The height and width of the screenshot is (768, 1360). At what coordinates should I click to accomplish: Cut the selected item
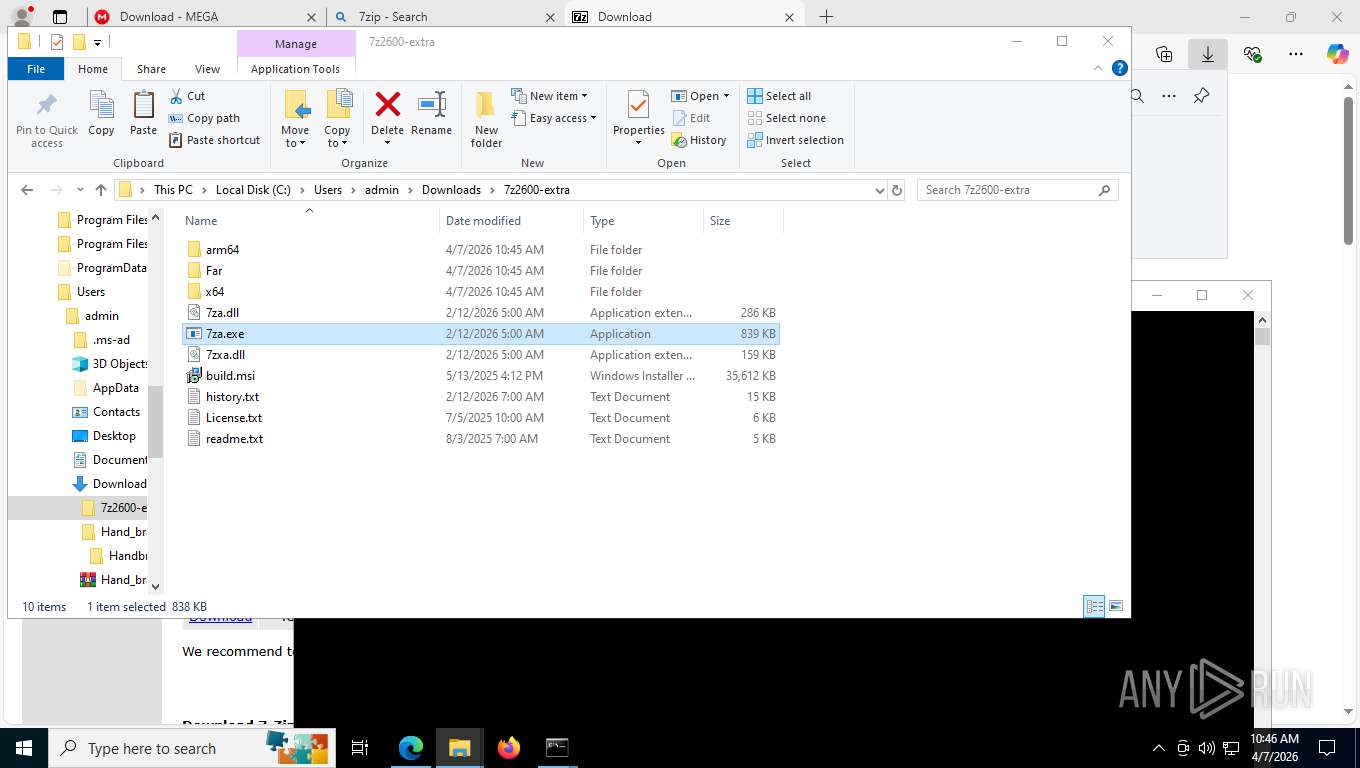click(187, 96)
